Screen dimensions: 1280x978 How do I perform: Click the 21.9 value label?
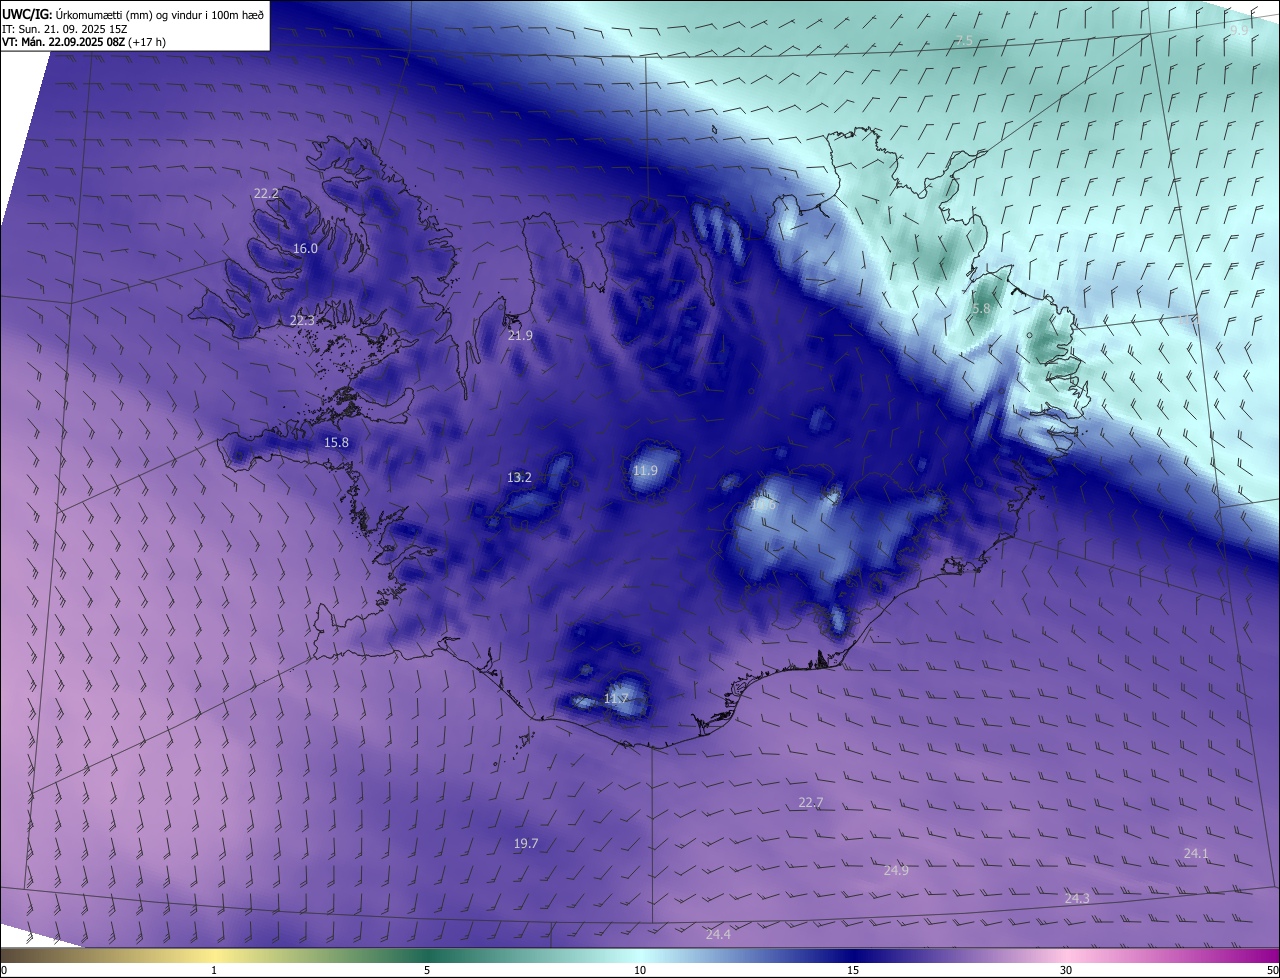[520, 335]
